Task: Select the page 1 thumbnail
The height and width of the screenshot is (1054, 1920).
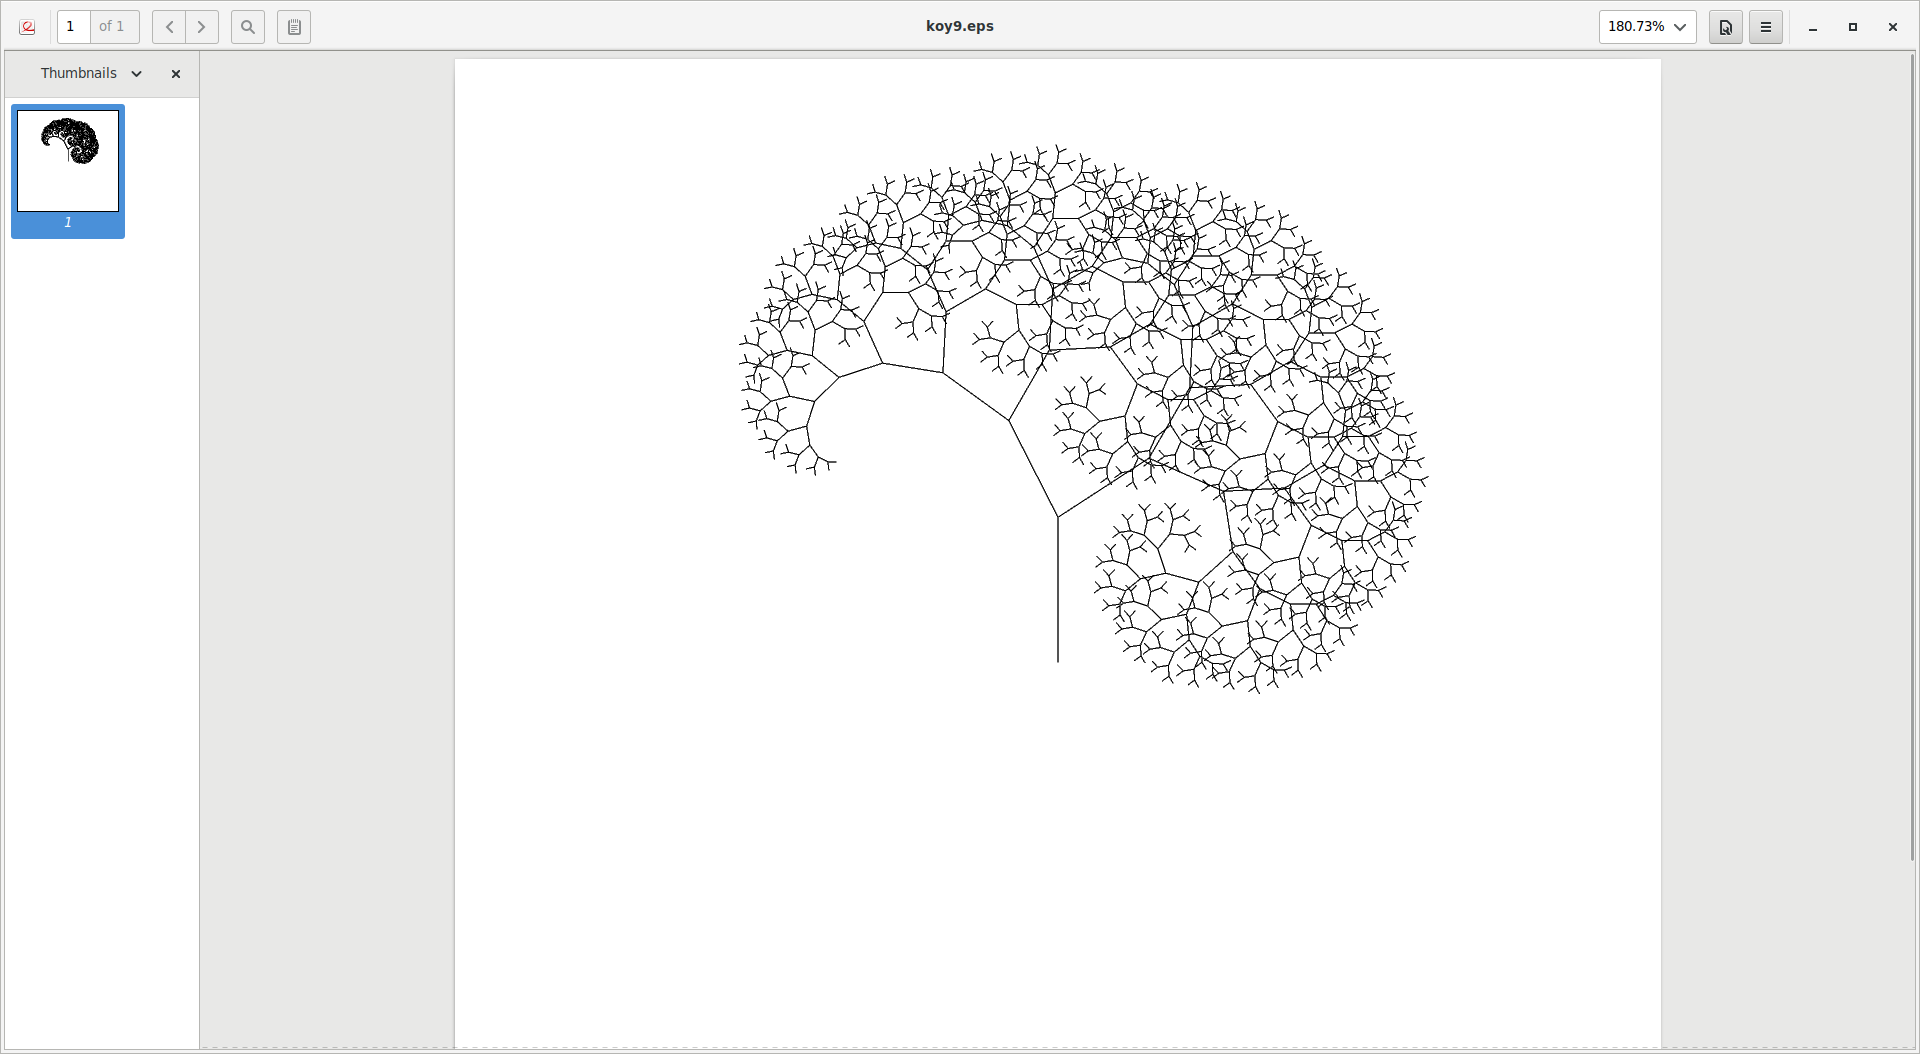Action: point(68,171)
